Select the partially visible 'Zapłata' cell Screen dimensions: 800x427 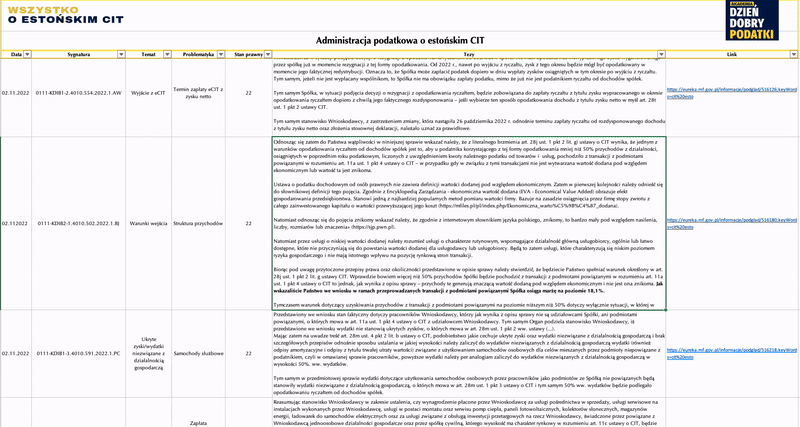(x=198, y=413)
